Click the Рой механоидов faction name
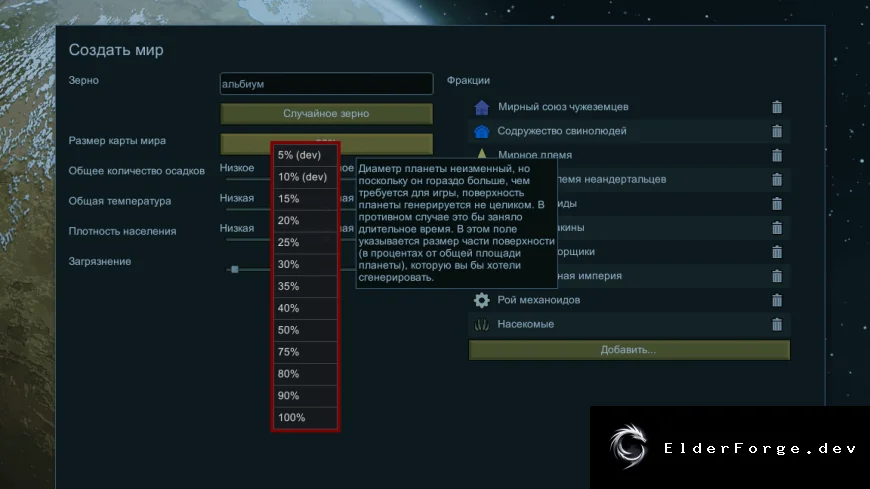 (x=539, y=300)
